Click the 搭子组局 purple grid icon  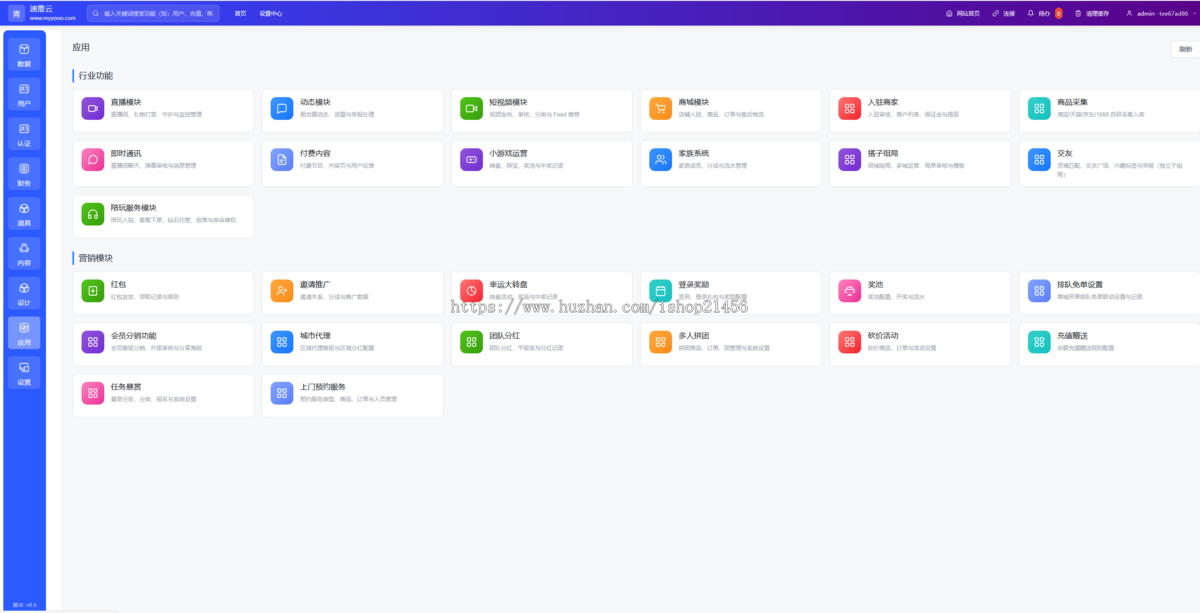849,159
